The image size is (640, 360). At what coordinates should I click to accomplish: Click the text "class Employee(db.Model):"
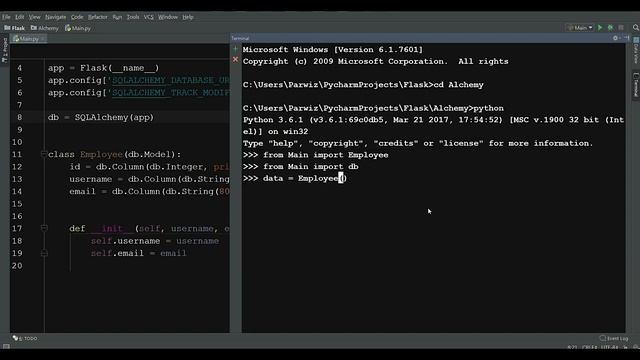tap(114, 155)
